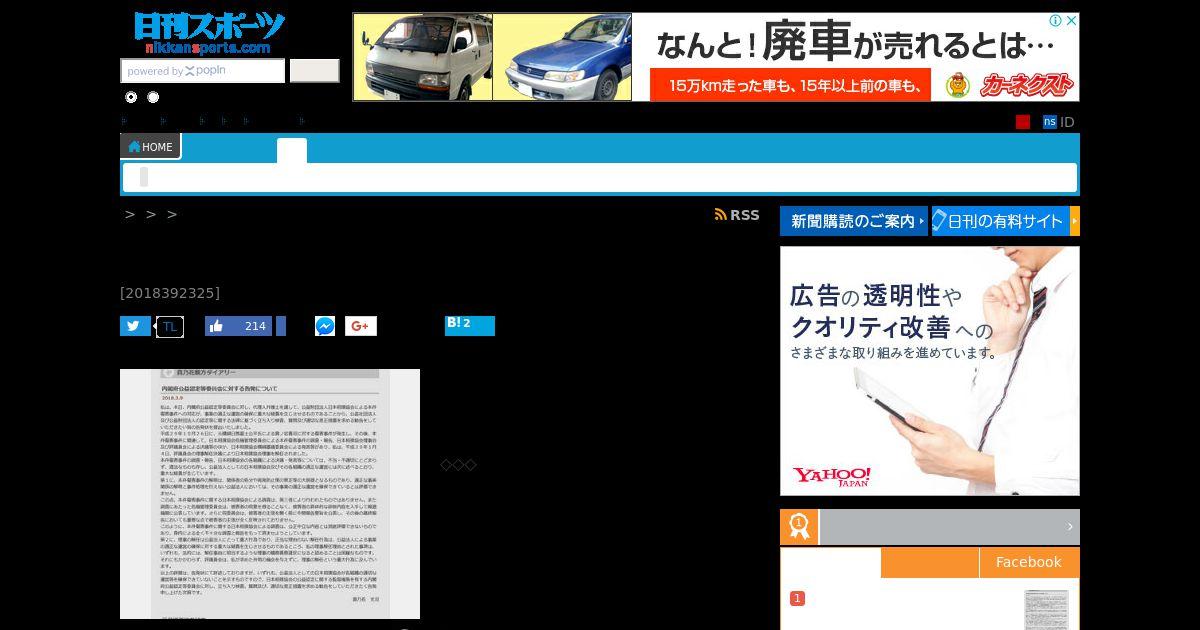The image size is (1200, 630).
Task: Open 新聞購読のご案内 banner
Action: coord(854,221)
